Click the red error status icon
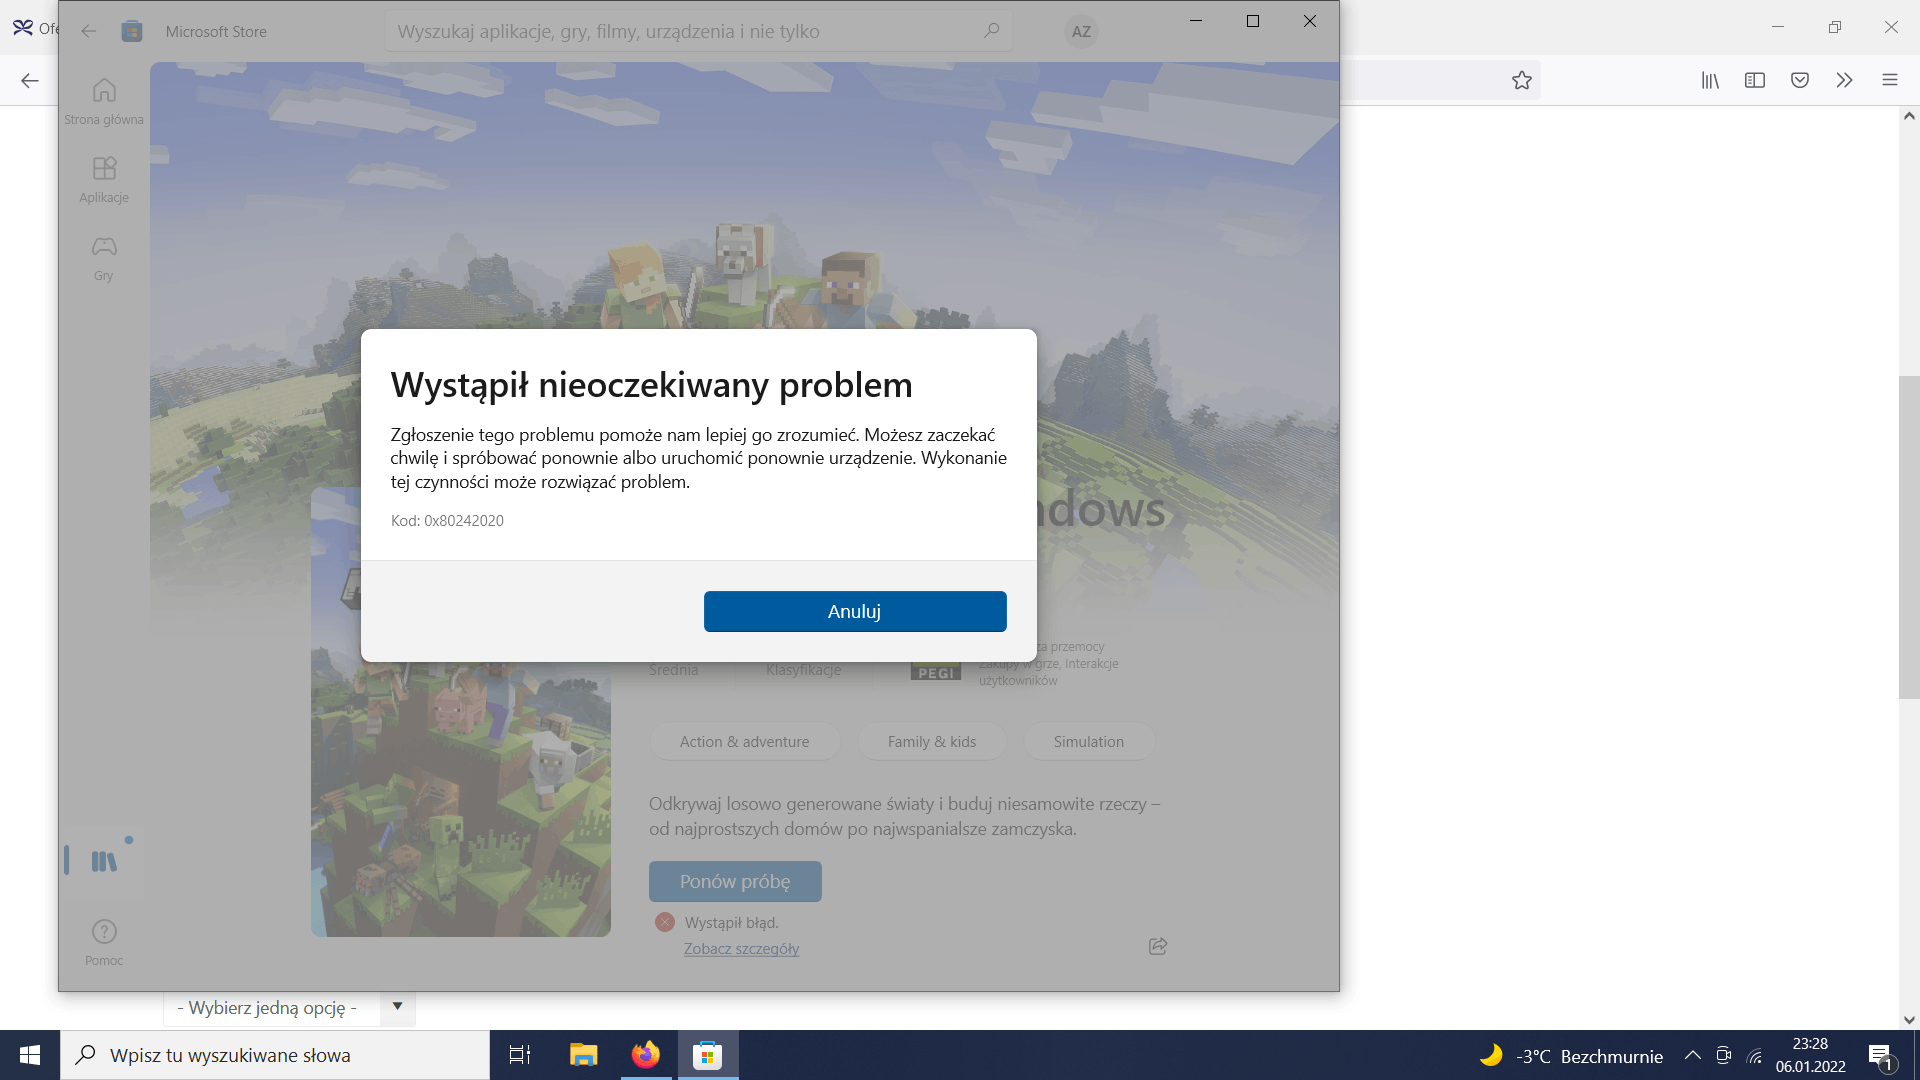The height and width of the screenshot is (1080, 1920). (665, 922)
